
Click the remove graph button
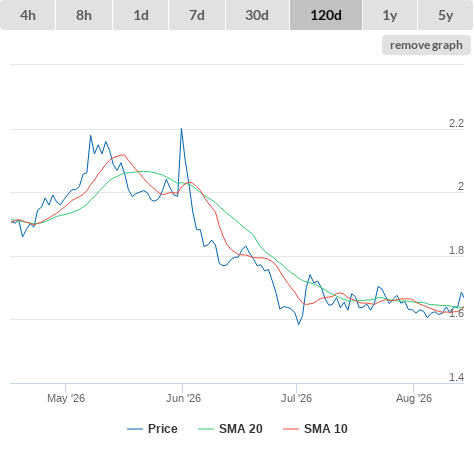click(x=426, y=45)
